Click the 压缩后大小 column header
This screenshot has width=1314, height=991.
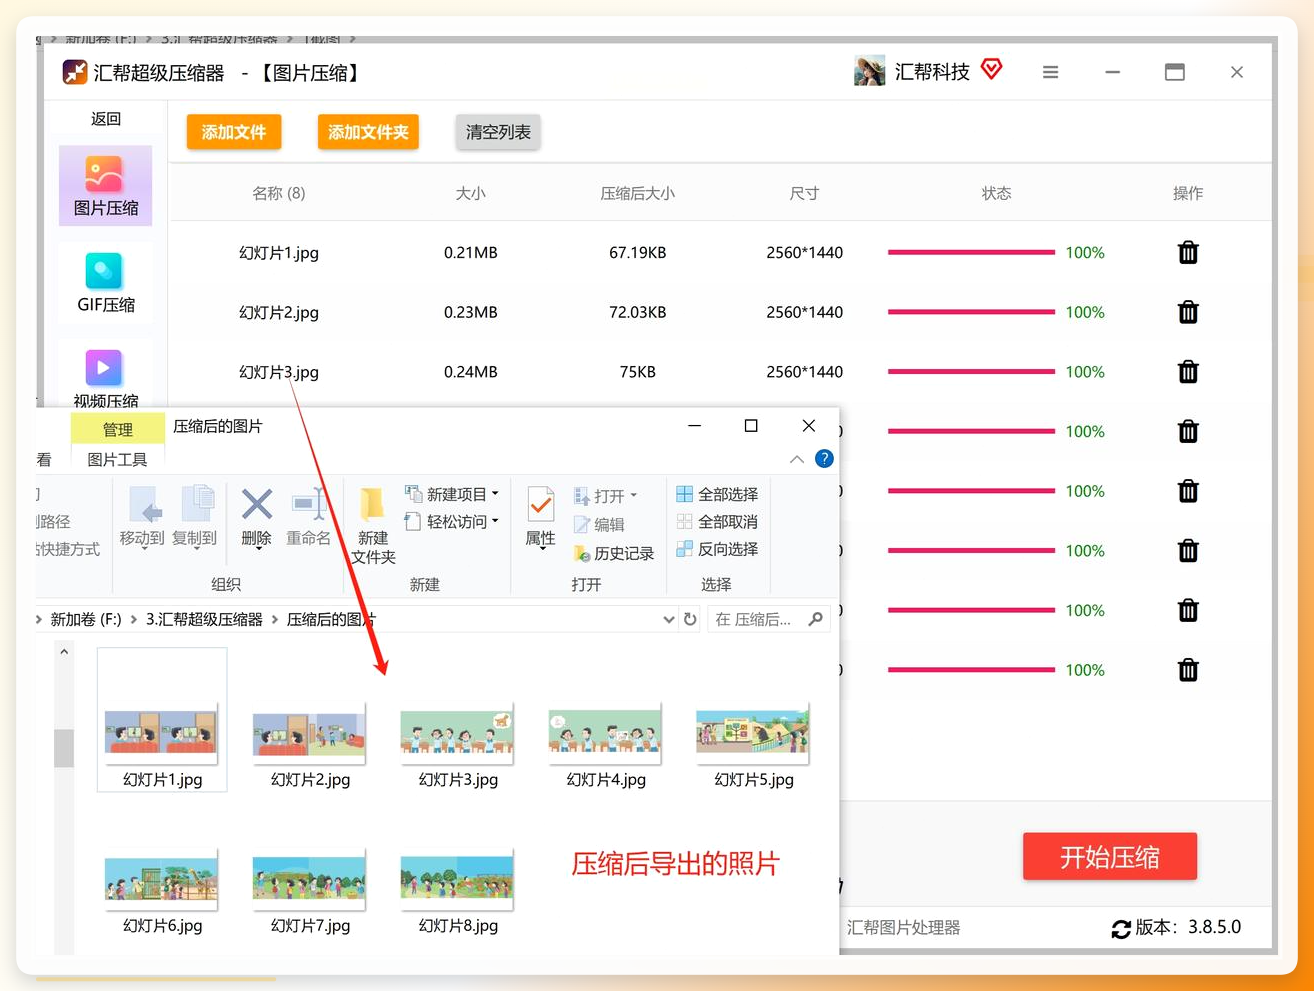coord(637,193)
